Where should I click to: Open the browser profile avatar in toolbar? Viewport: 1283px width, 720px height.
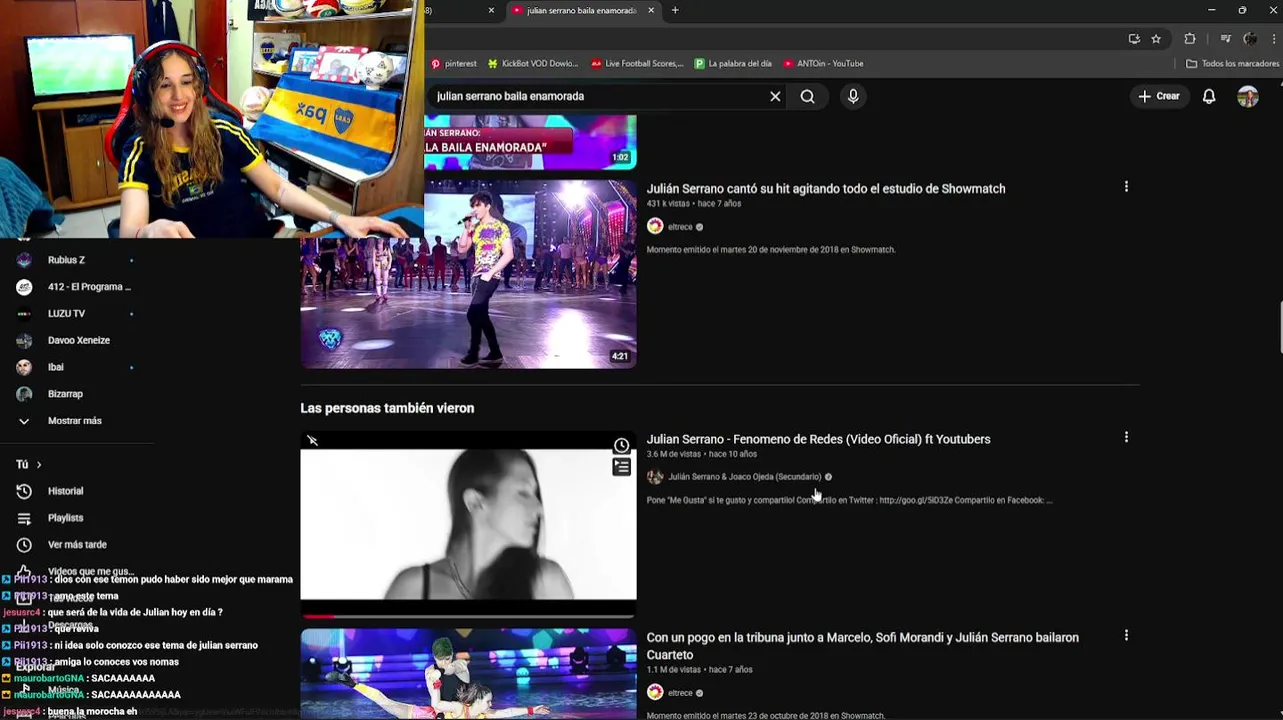(x=1250, y=39)
